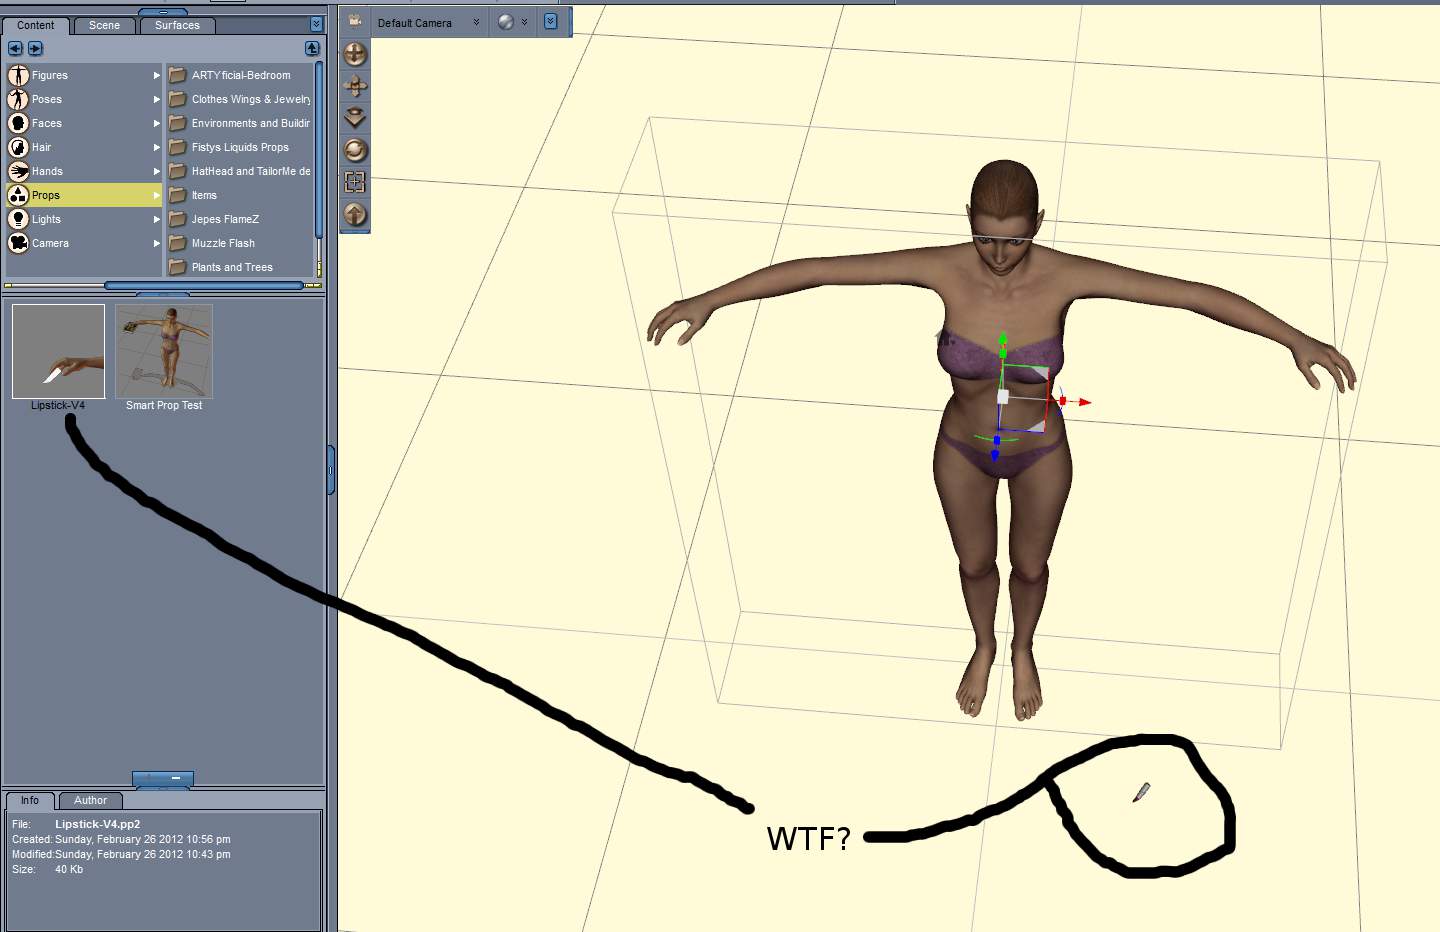Image resolution: width=1440 pixels, height=932 pixels.
Task: Click the circular-arrows rotate view control
Action: (355, 150)
